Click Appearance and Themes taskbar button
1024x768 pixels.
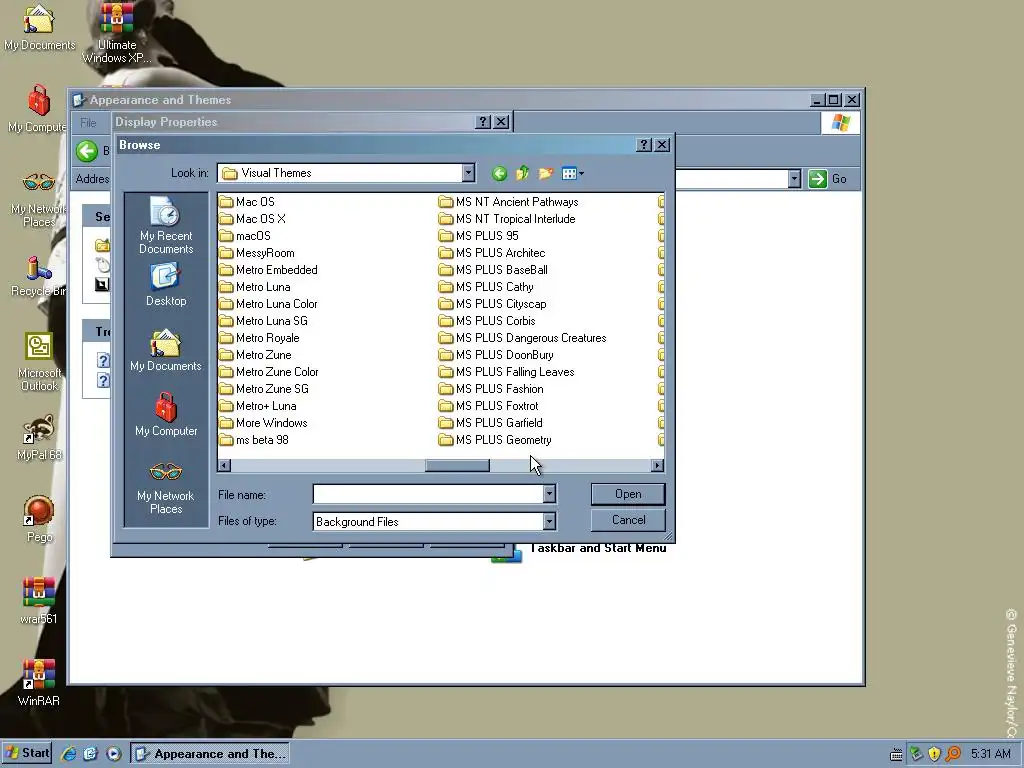[210, 753]
